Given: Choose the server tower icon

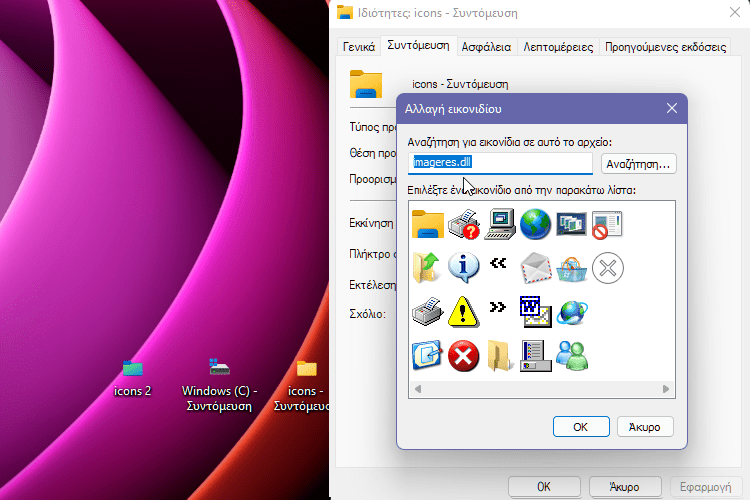Looking at the screenshot, I should point(535,356).
